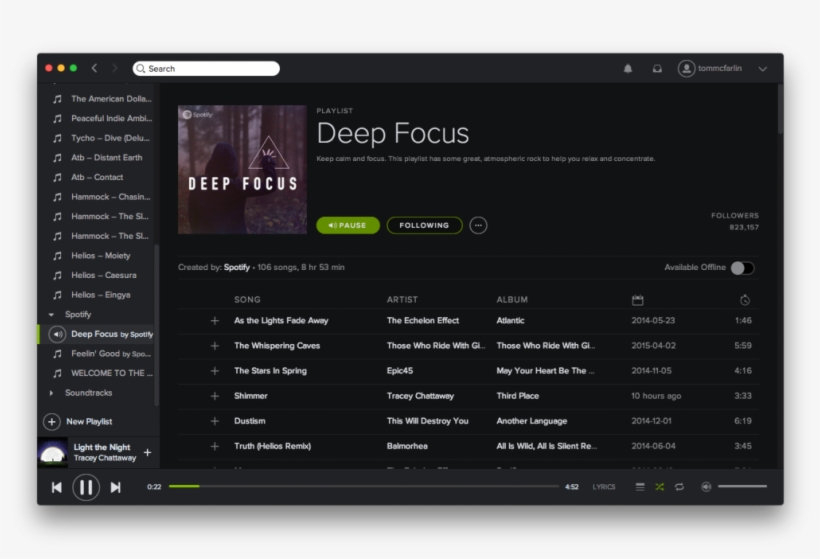Save Light the Night with plus icon

[147, 452]
